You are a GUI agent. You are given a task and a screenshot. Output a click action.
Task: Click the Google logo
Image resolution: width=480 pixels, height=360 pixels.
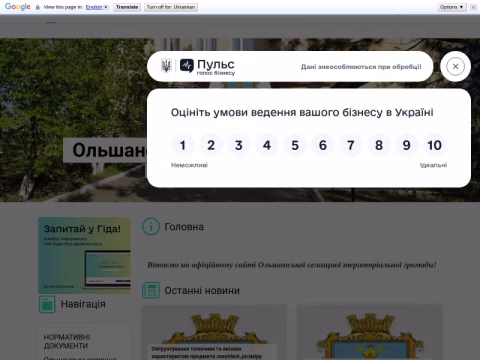[18, 7]
